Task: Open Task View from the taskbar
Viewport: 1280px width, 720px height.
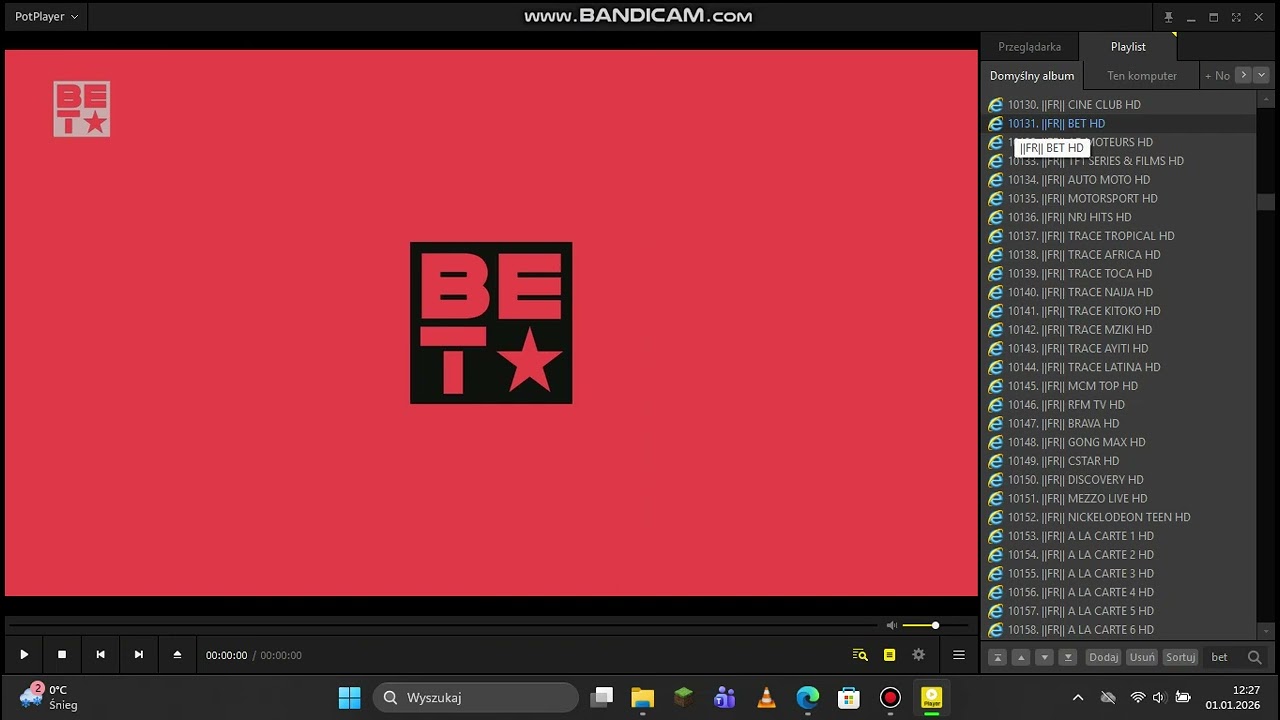Action: tap(601, 698)
